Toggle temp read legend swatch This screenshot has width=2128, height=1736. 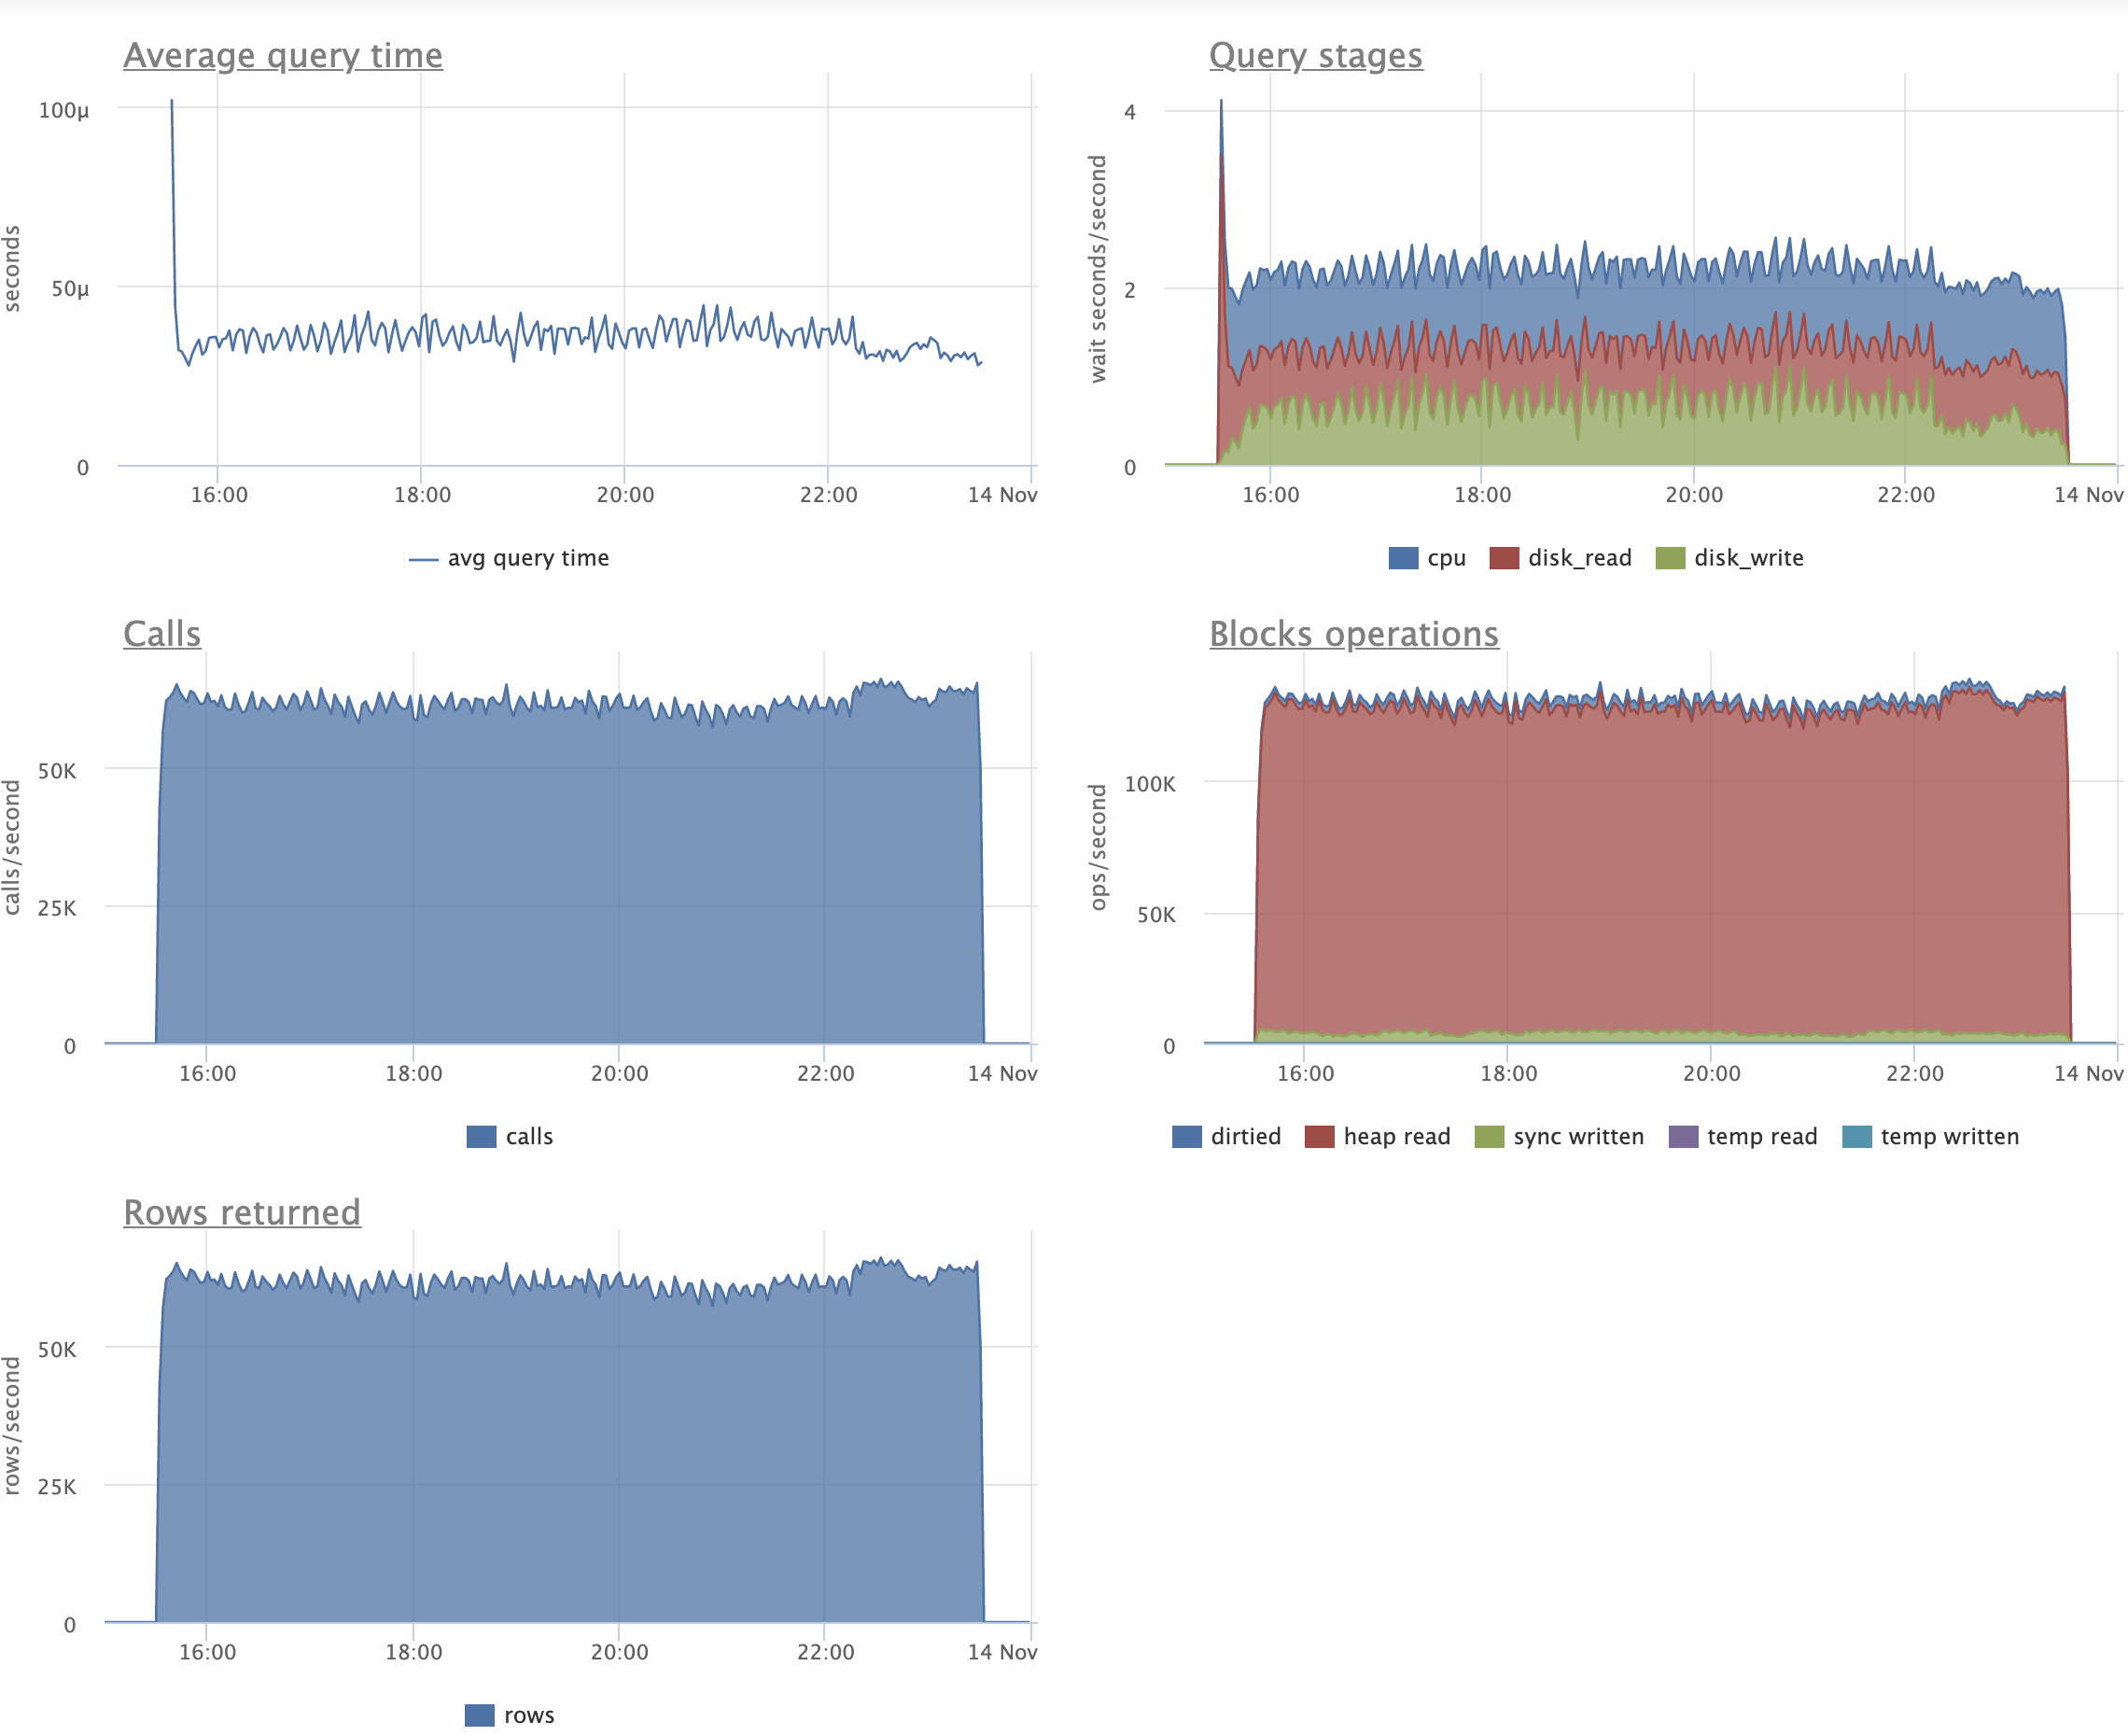click(1683, 1137)
